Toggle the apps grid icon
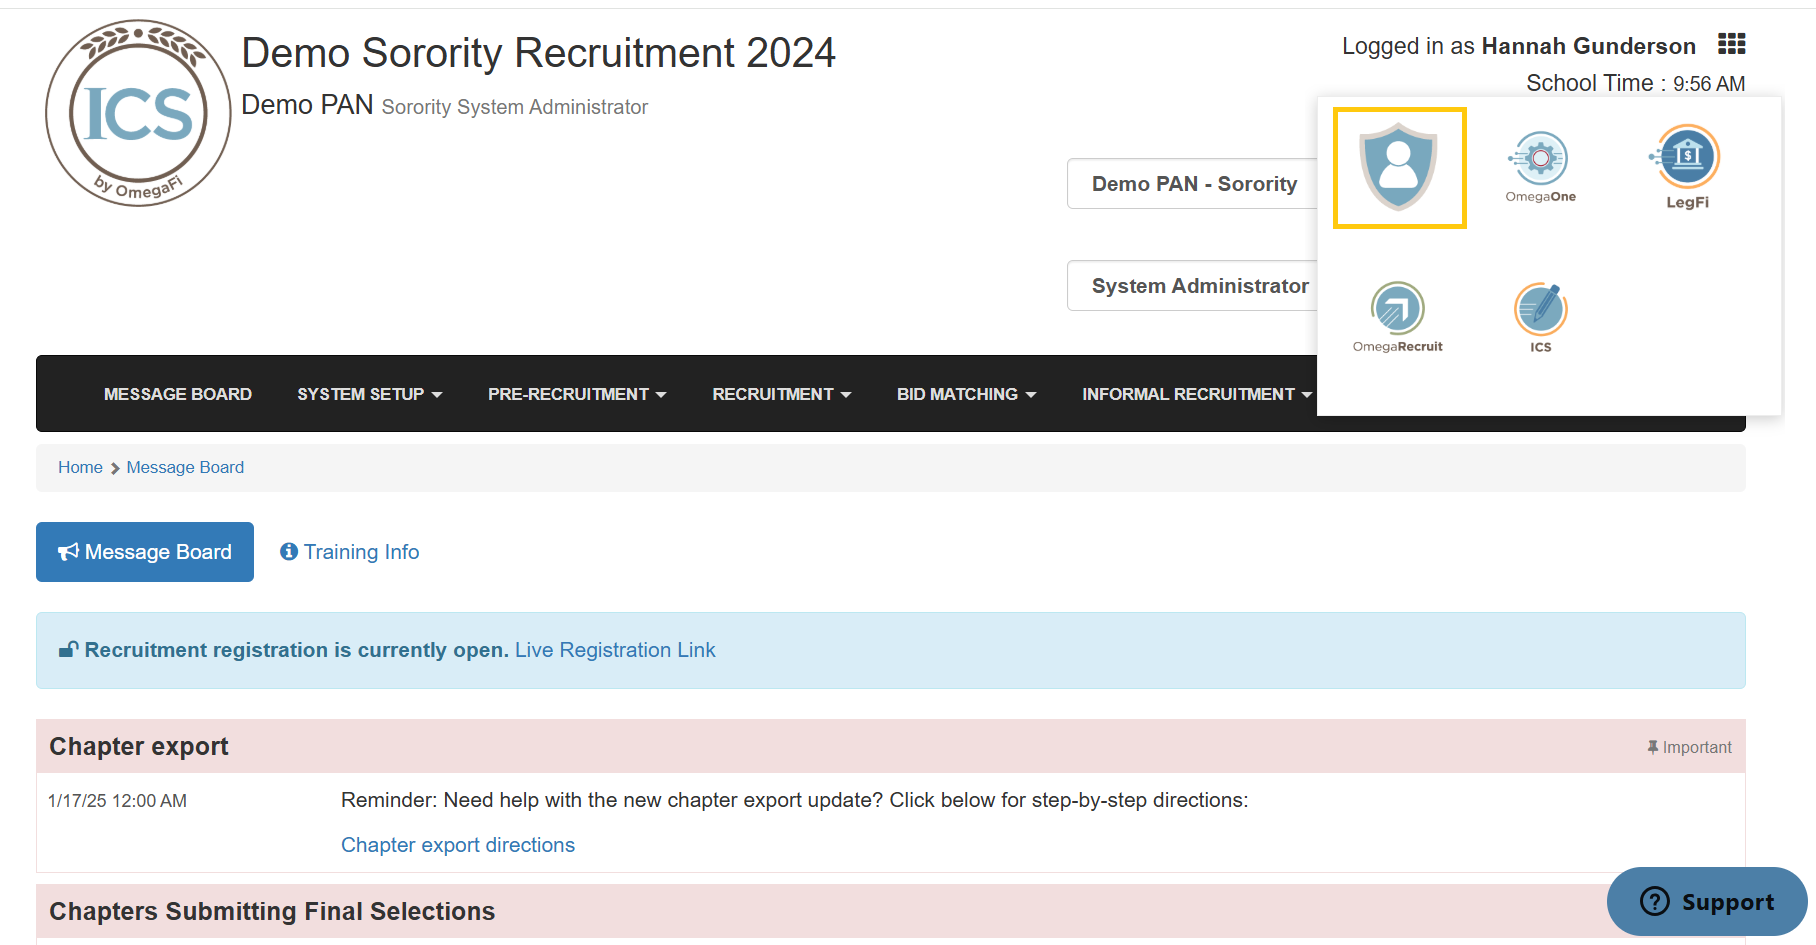This screenshot has height=945, width=1816. coord(1731,44)
